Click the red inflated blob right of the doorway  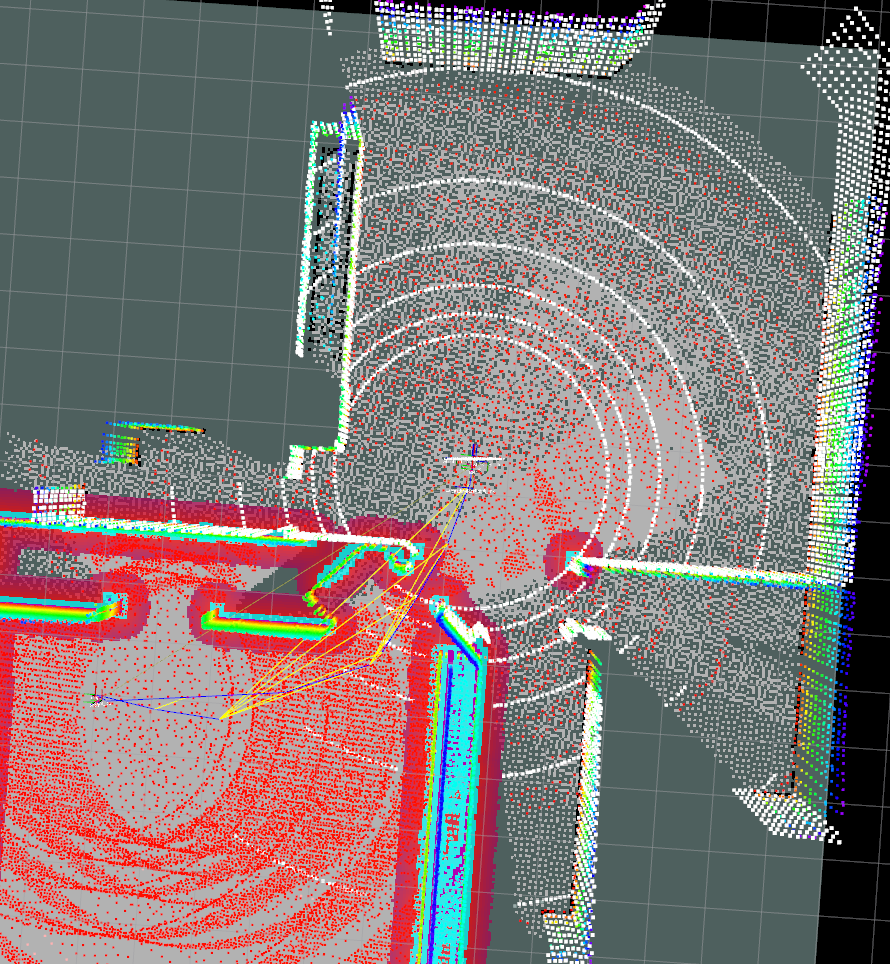click(x=563, y=559)
